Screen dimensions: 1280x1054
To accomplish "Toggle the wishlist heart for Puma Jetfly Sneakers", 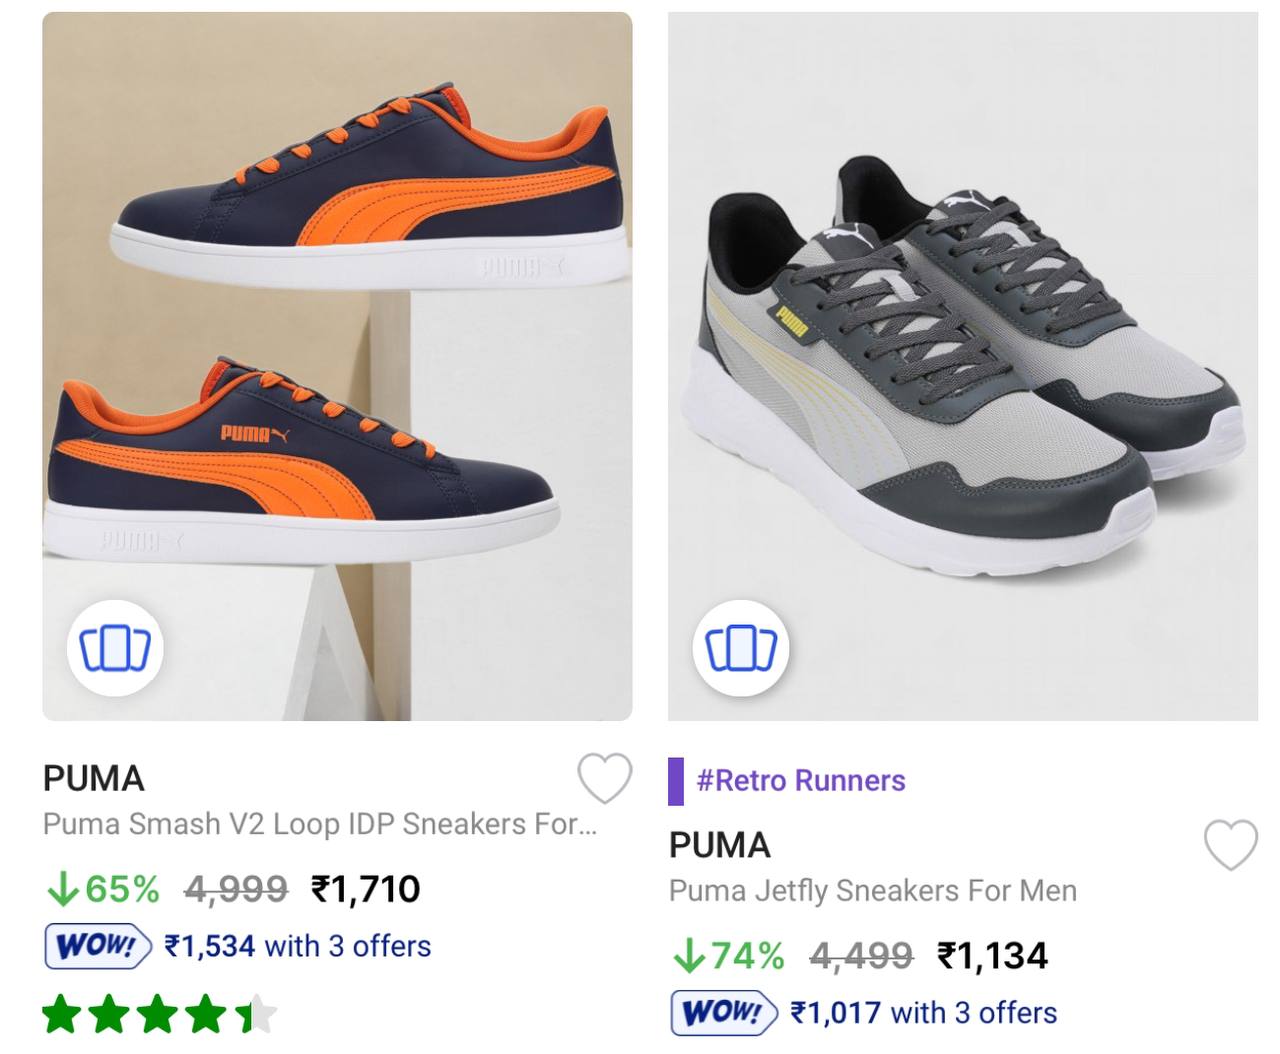I will pos(1230,845).
